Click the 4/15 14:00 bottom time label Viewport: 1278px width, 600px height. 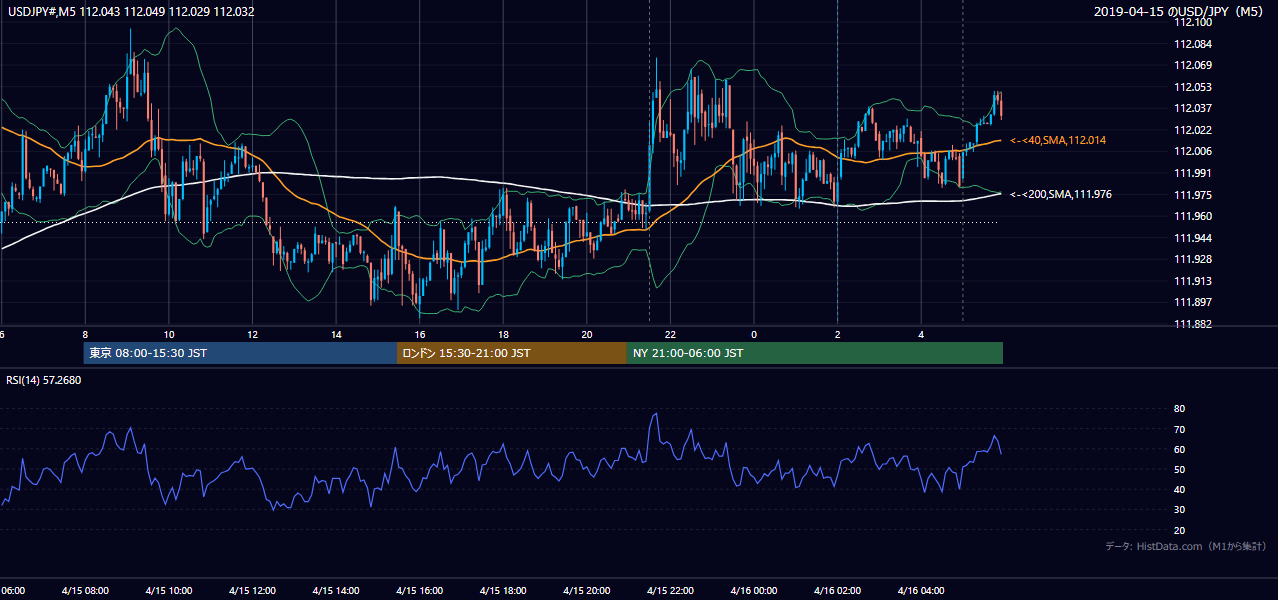click(335, 591)
